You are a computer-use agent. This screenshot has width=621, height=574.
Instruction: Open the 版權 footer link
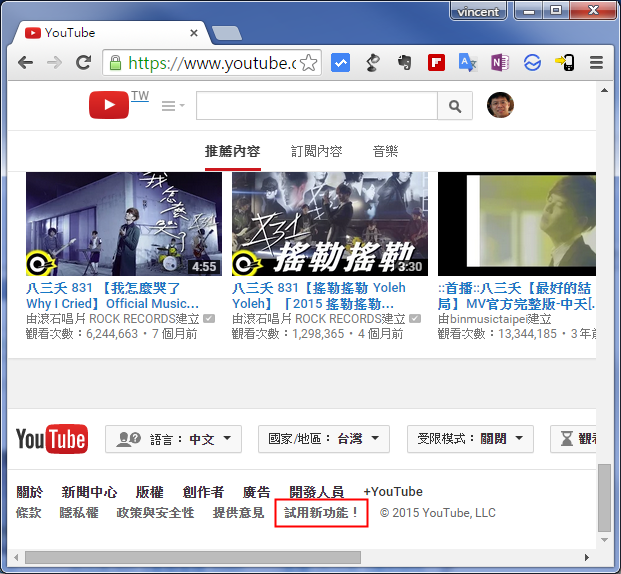149,492
